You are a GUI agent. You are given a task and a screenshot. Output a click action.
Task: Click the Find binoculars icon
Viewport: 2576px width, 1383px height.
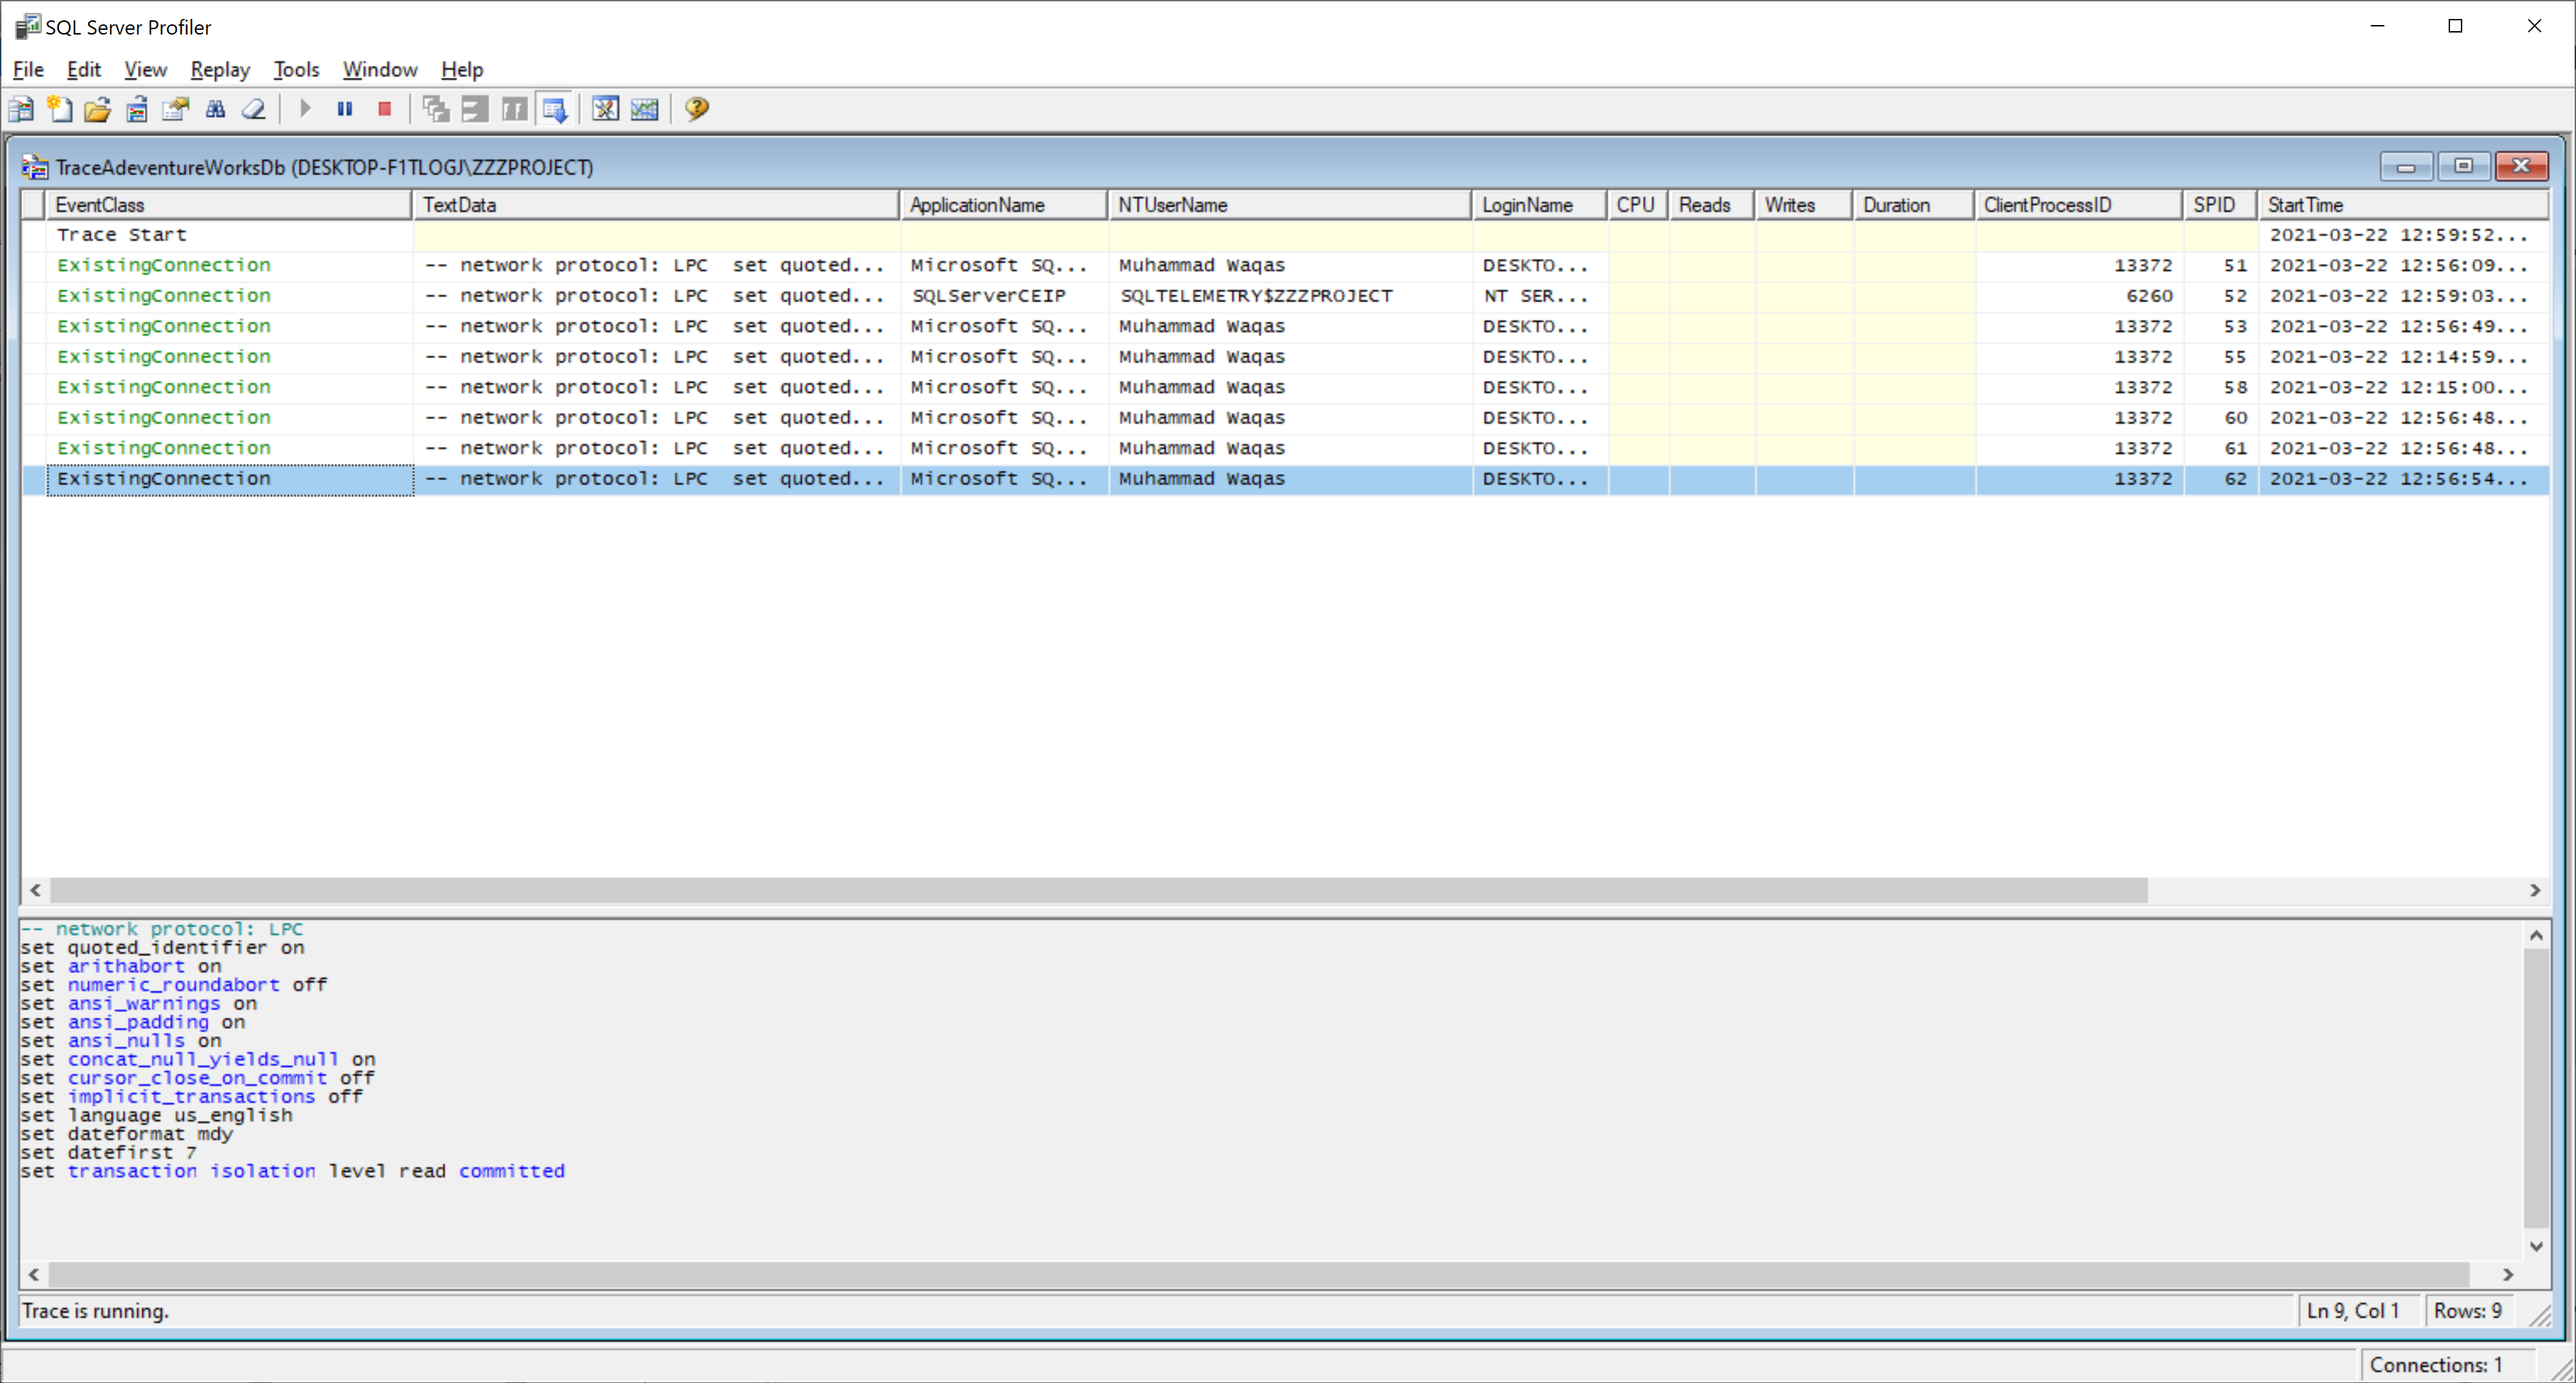click(215, 109)
